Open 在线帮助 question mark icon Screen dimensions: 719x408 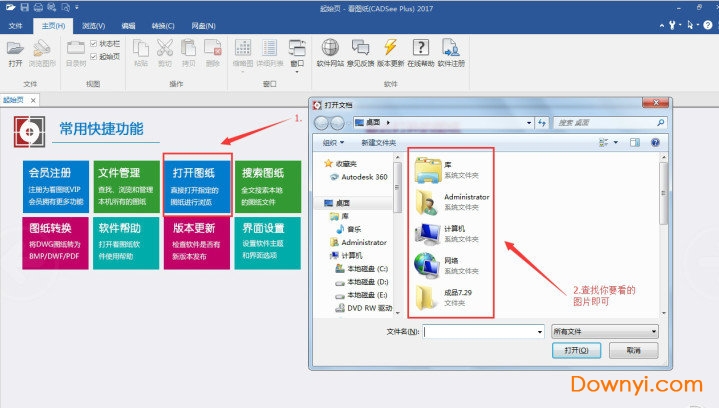420,47
